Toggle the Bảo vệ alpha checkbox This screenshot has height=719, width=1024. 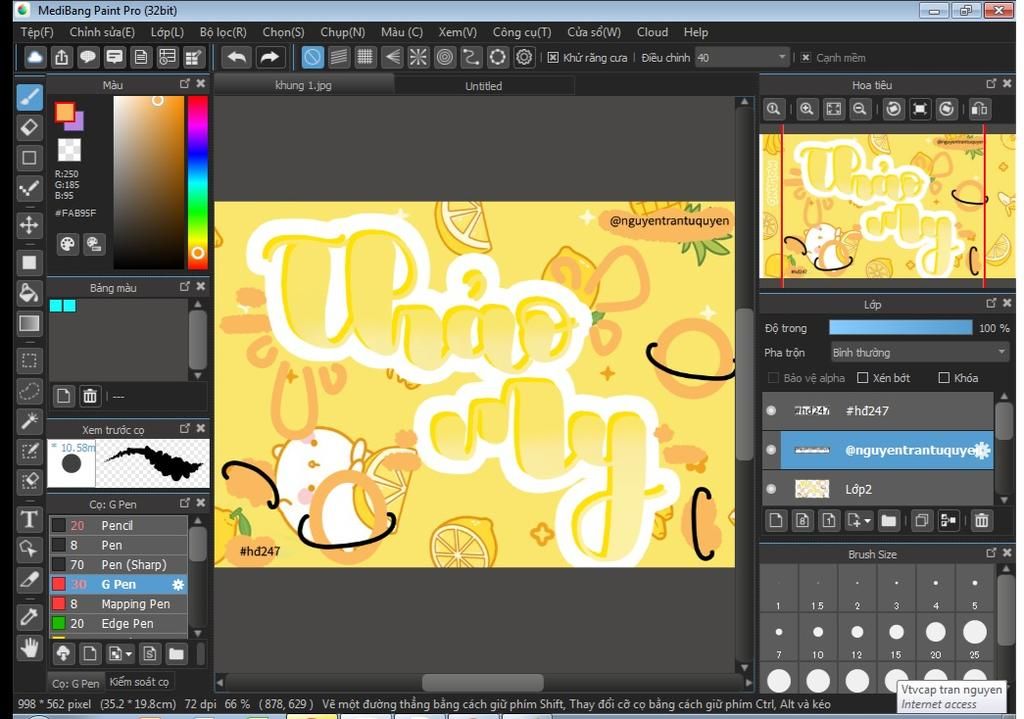pos(773,377)
